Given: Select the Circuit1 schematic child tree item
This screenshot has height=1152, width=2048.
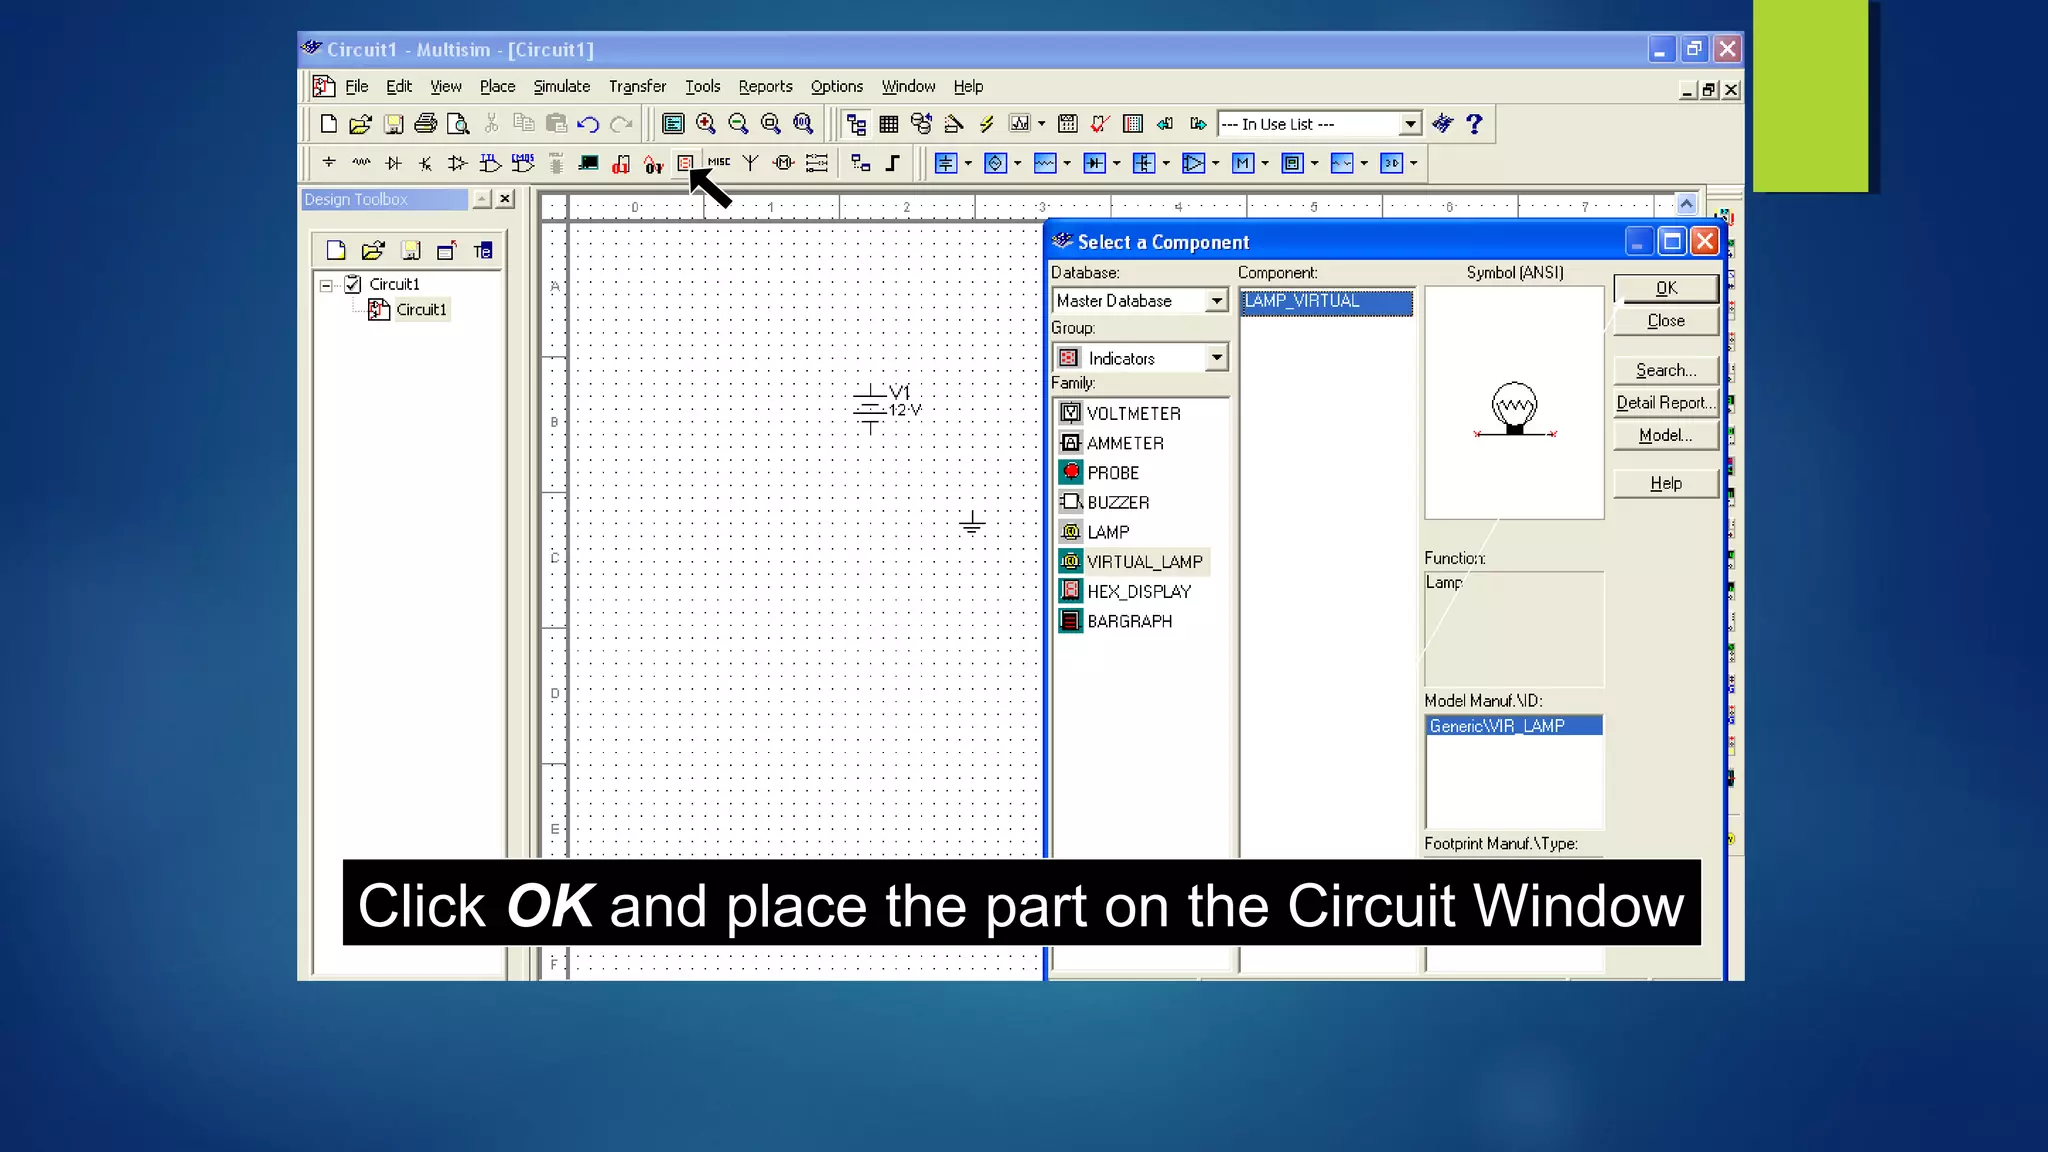Looking at the screenshot, I should pos(421,310).
